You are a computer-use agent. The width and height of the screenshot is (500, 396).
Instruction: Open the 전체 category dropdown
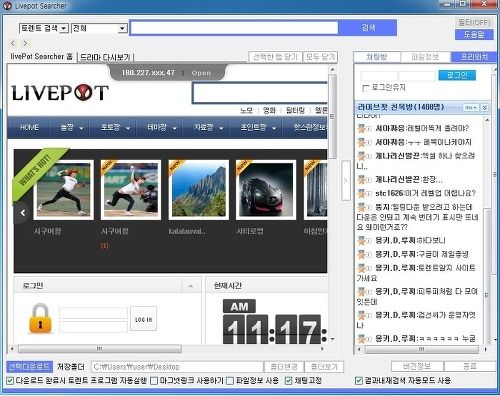(122, 28)
